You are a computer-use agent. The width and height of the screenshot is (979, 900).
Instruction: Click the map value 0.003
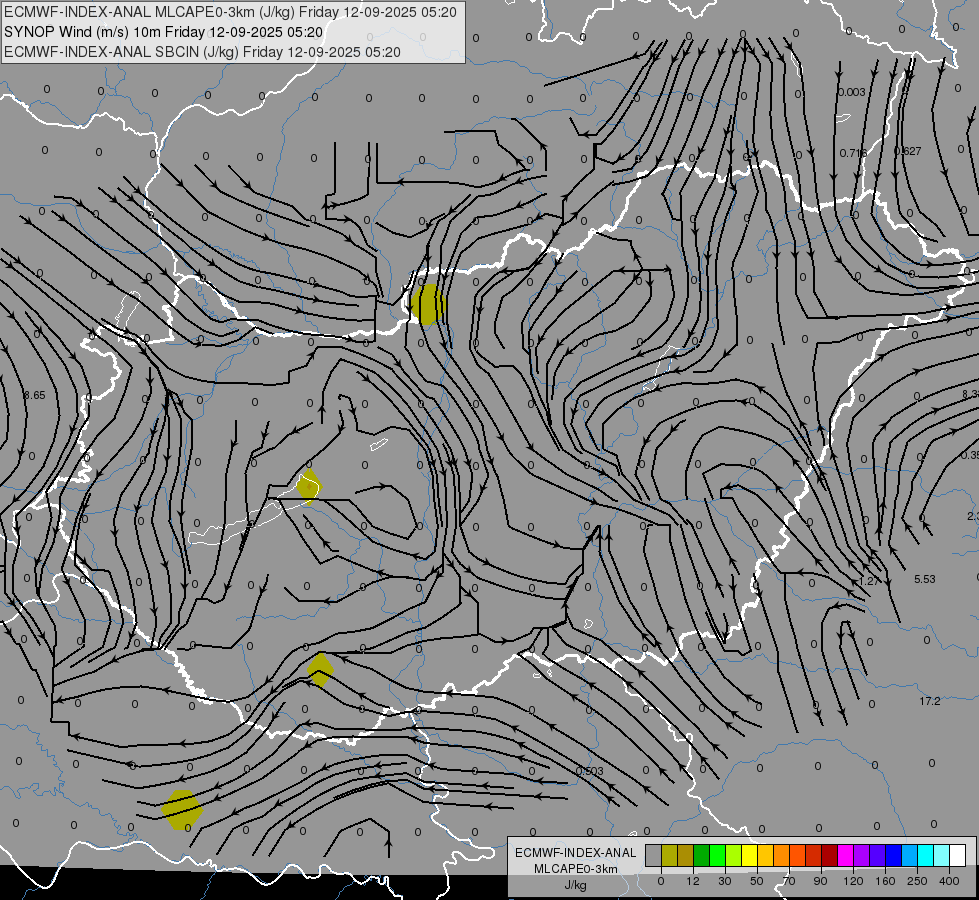click(852, 92)
